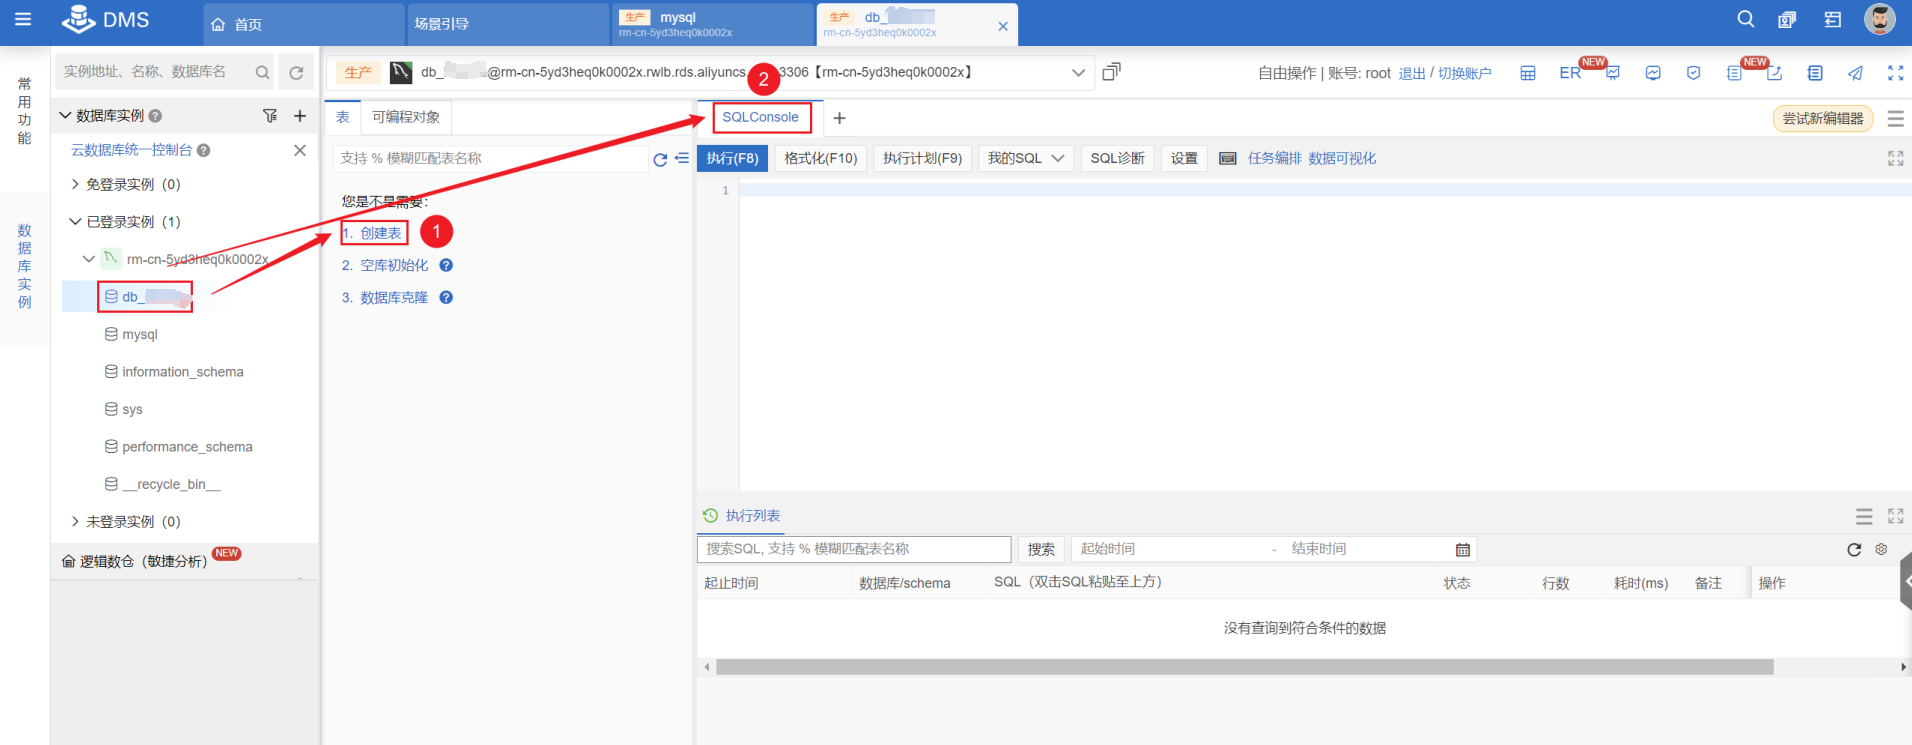Toggle fullscreen with the top-right expand icon
The height and width of the screenshot is (745, 1912).
(1895, 73)
